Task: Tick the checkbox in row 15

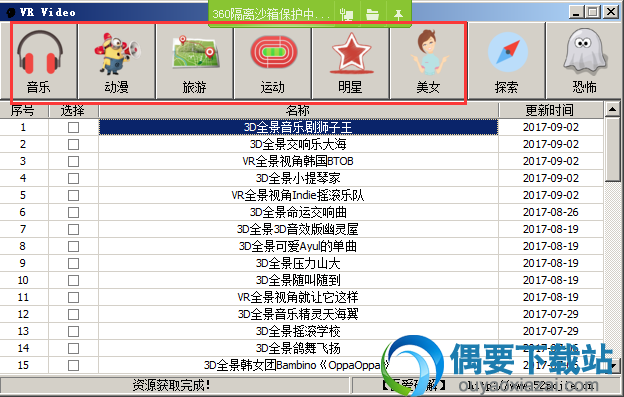Action: tap(73, 366)
